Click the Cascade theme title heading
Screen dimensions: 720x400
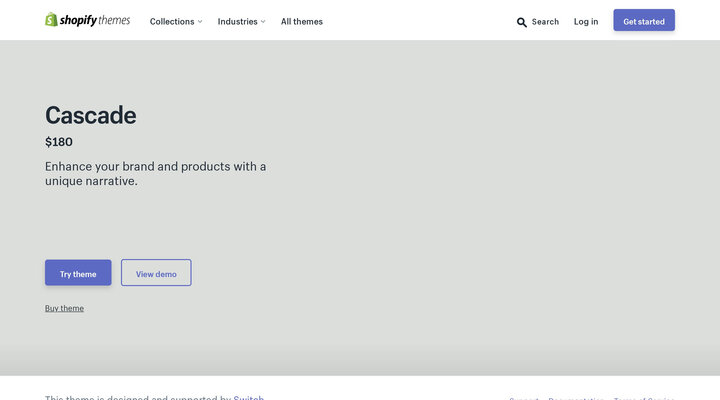click(x=91, y=115)
